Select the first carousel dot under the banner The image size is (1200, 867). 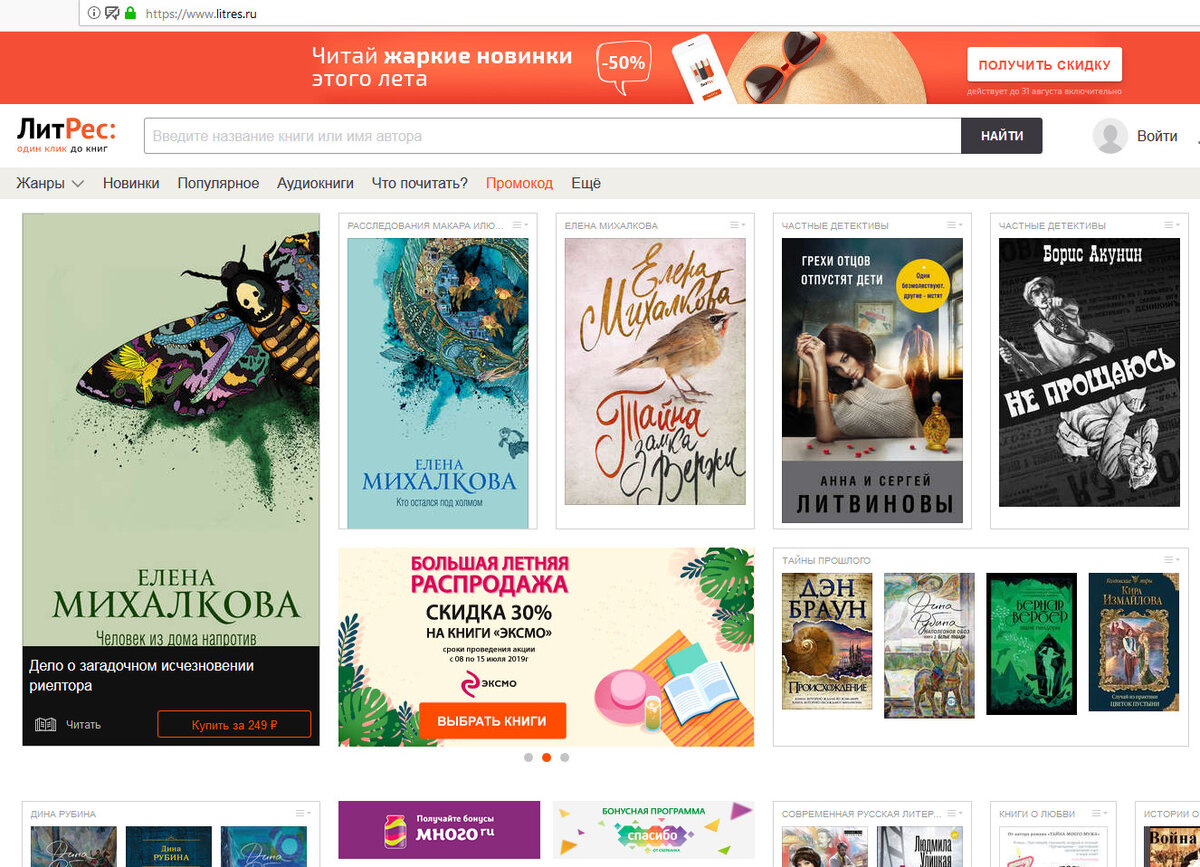coord(528,758)
